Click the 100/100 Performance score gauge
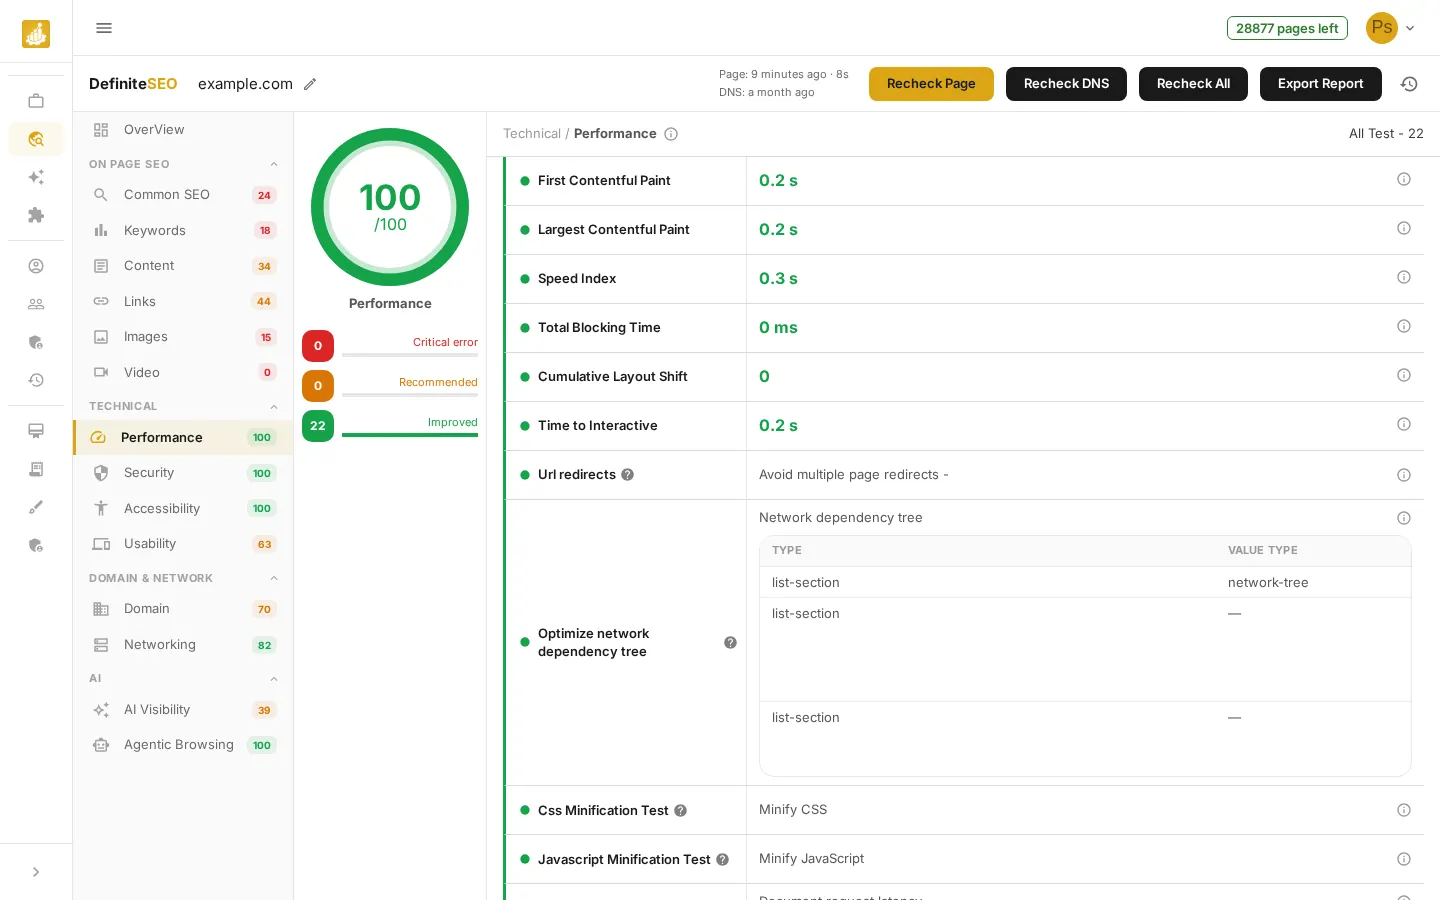 tap(390, 207)
